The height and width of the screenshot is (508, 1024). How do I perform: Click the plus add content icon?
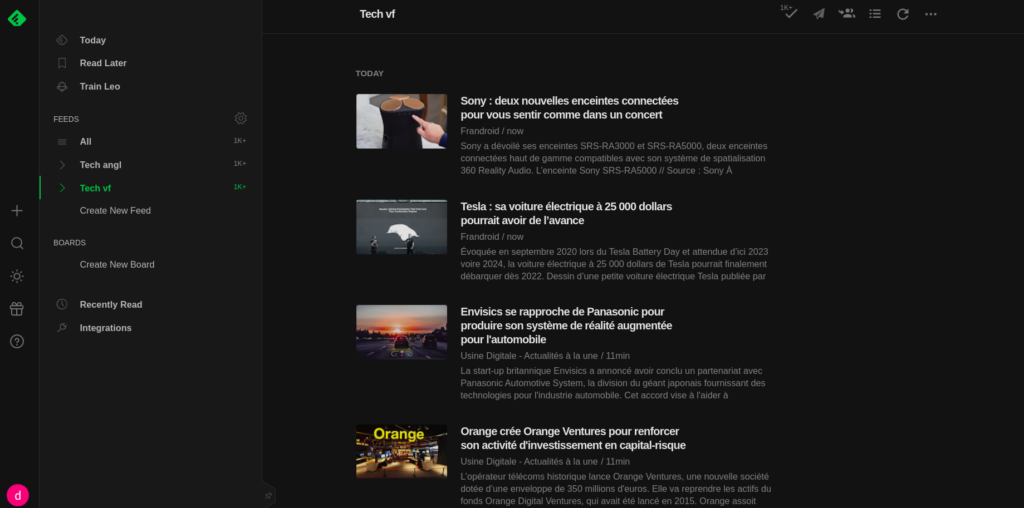click(17, 210)
